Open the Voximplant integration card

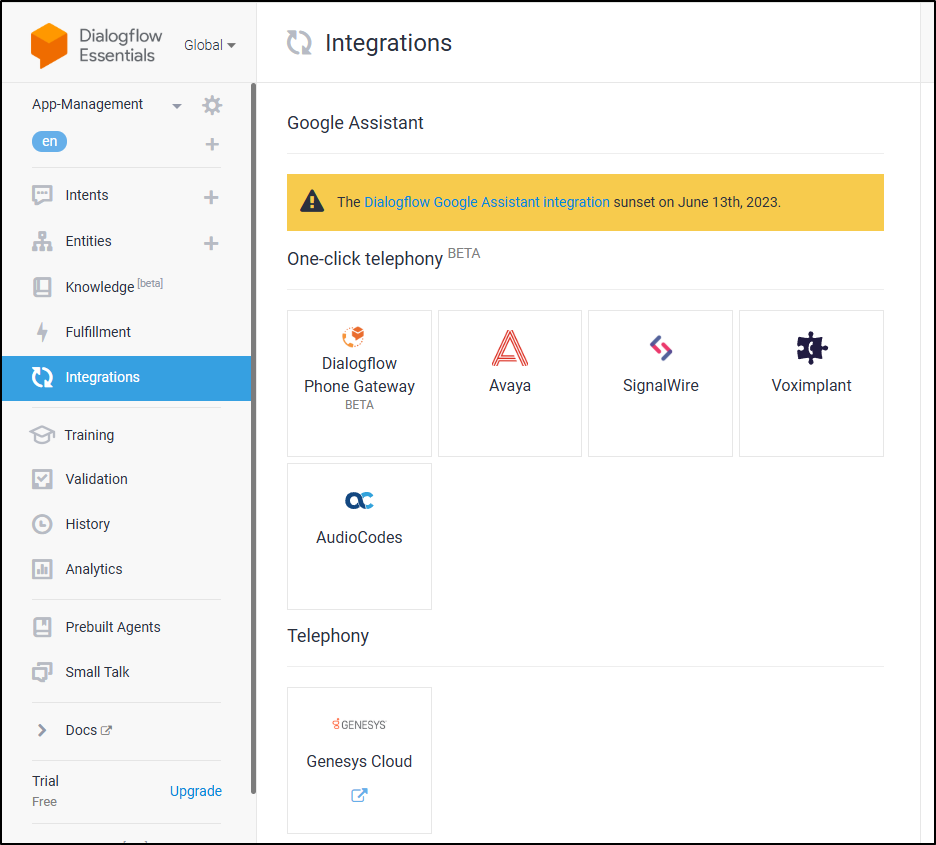(811, 383)
